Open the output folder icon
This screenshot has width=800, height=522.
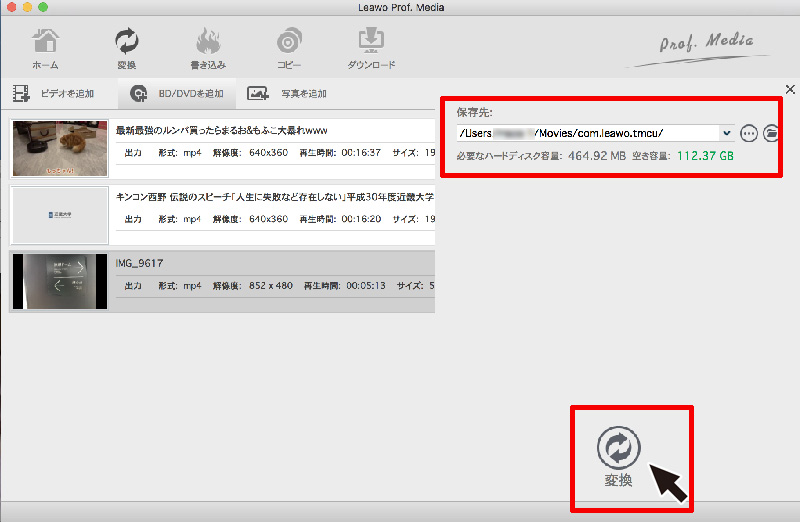pyautogui.click(x=770, y=134)
